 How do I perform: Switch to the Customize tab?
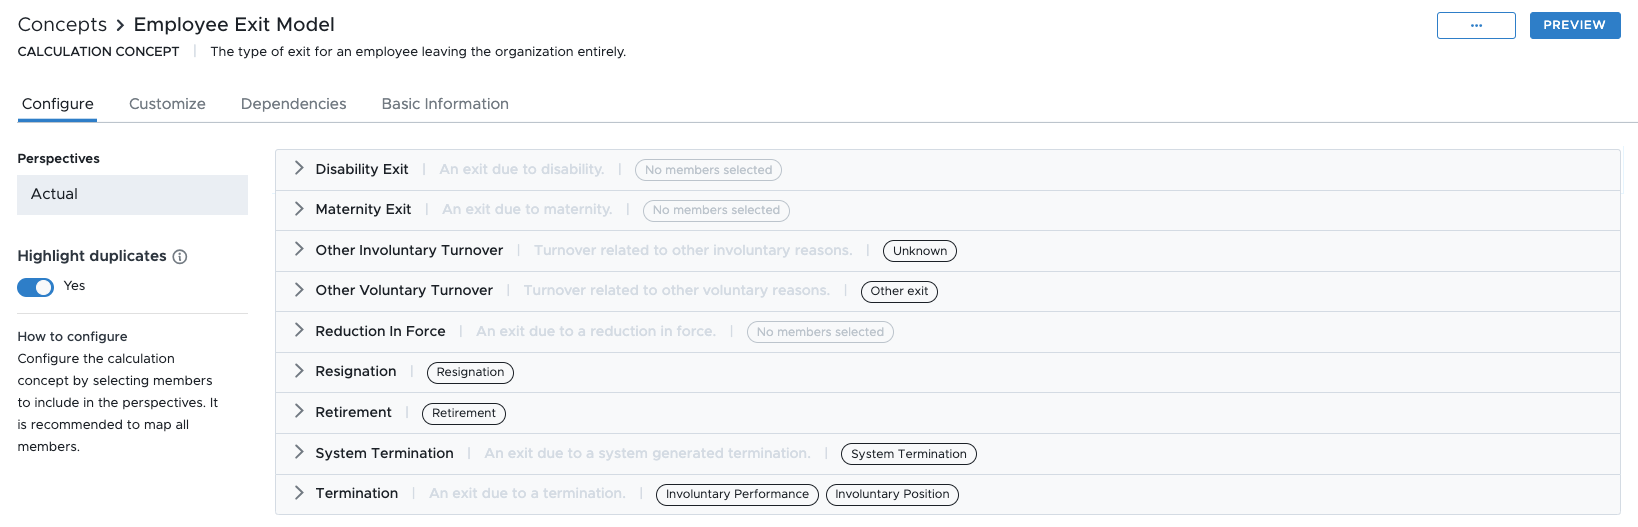(167, 104)
